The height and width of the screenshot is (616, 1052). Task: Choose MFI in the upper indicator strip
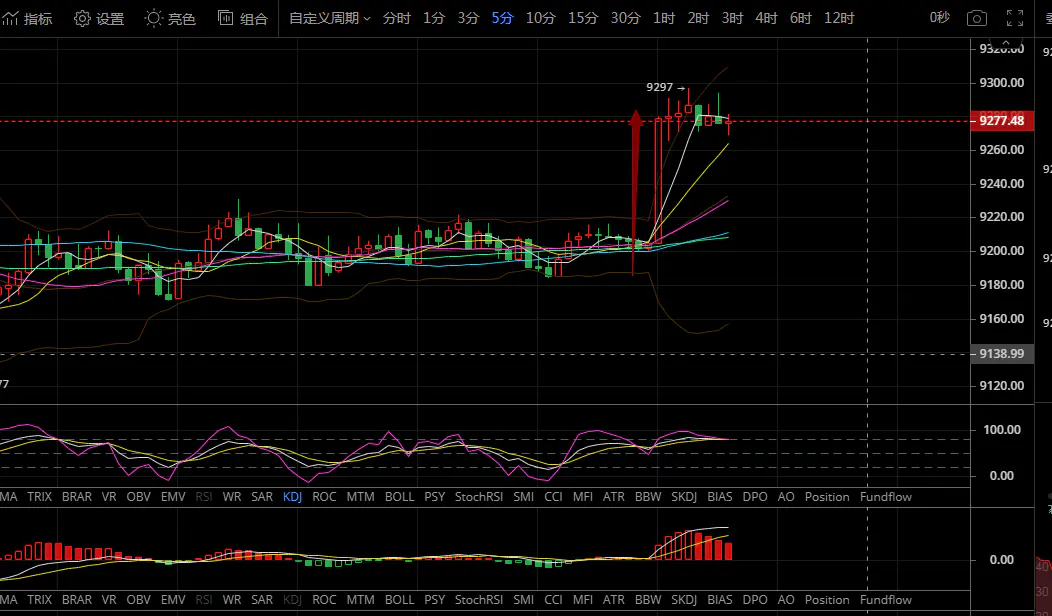coord(582,497)
